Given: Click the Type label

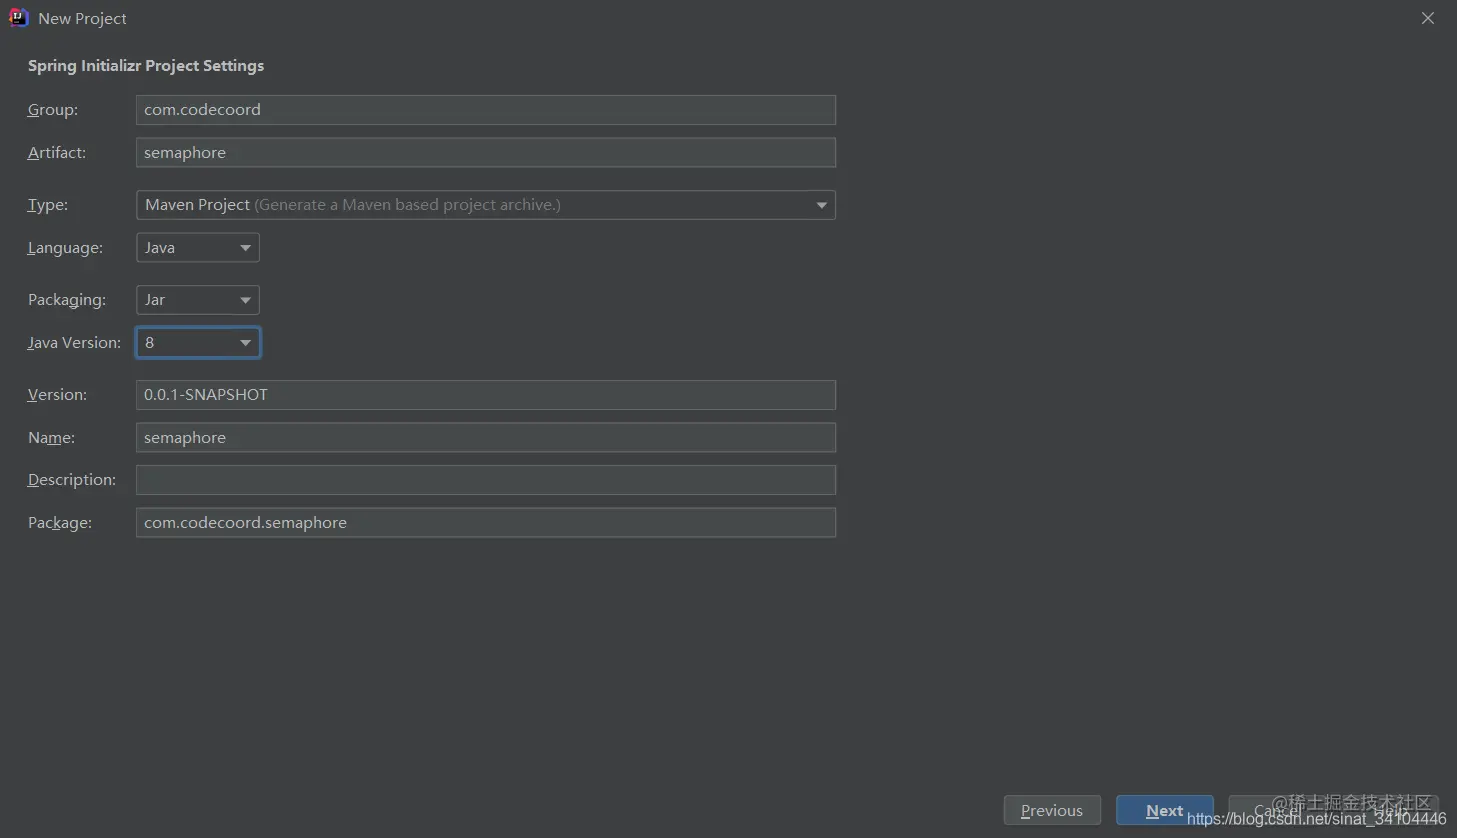Looking at the screenshot, I should click(x=48, y=205).
